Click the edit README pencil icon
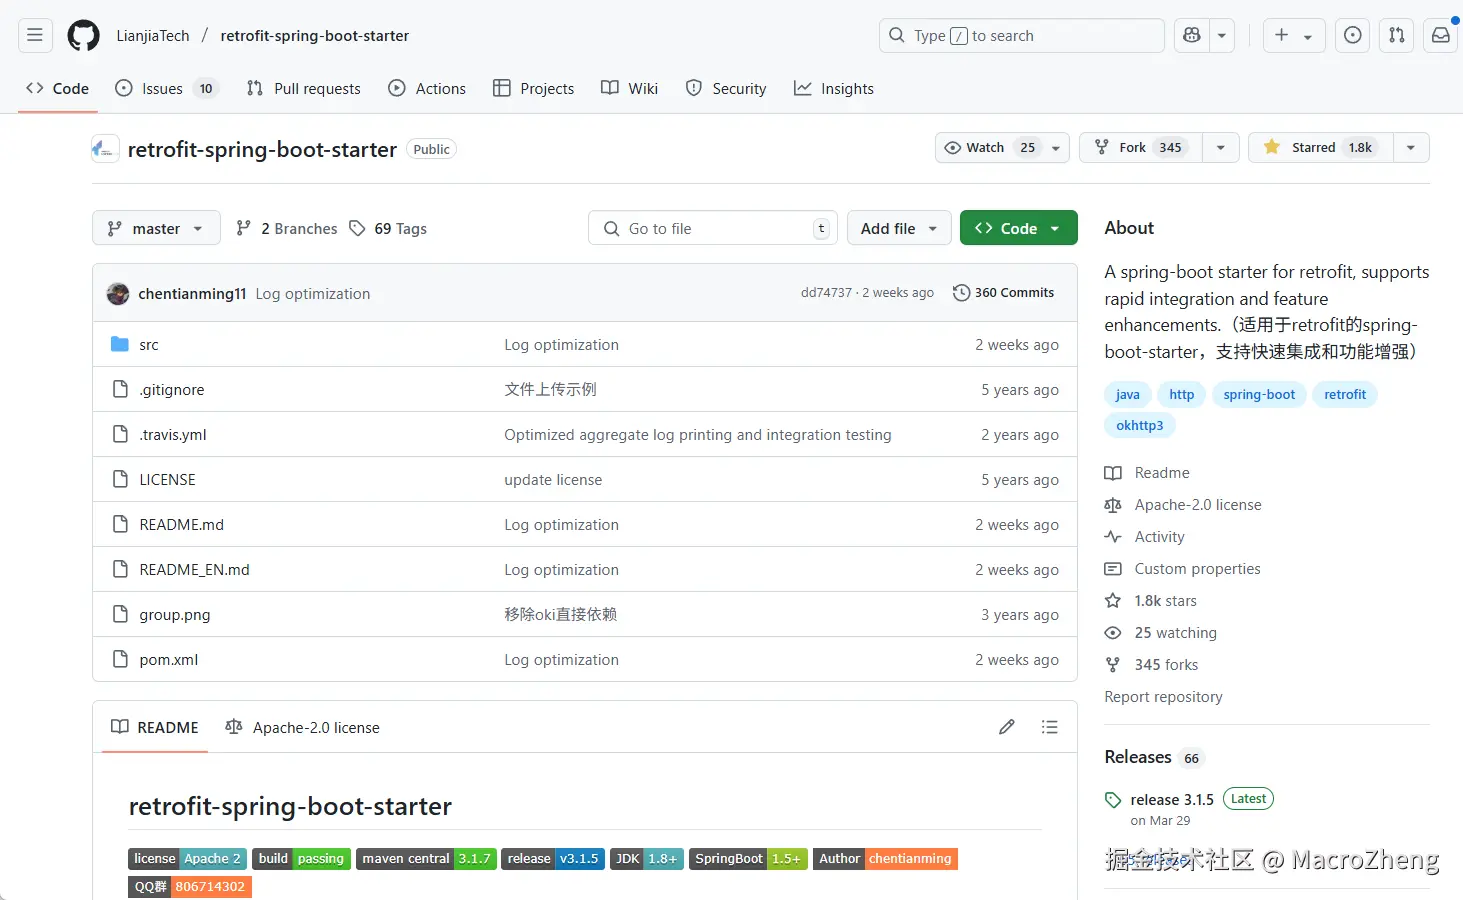This screenshot has width=1463, height=900. pos(1007,727)
